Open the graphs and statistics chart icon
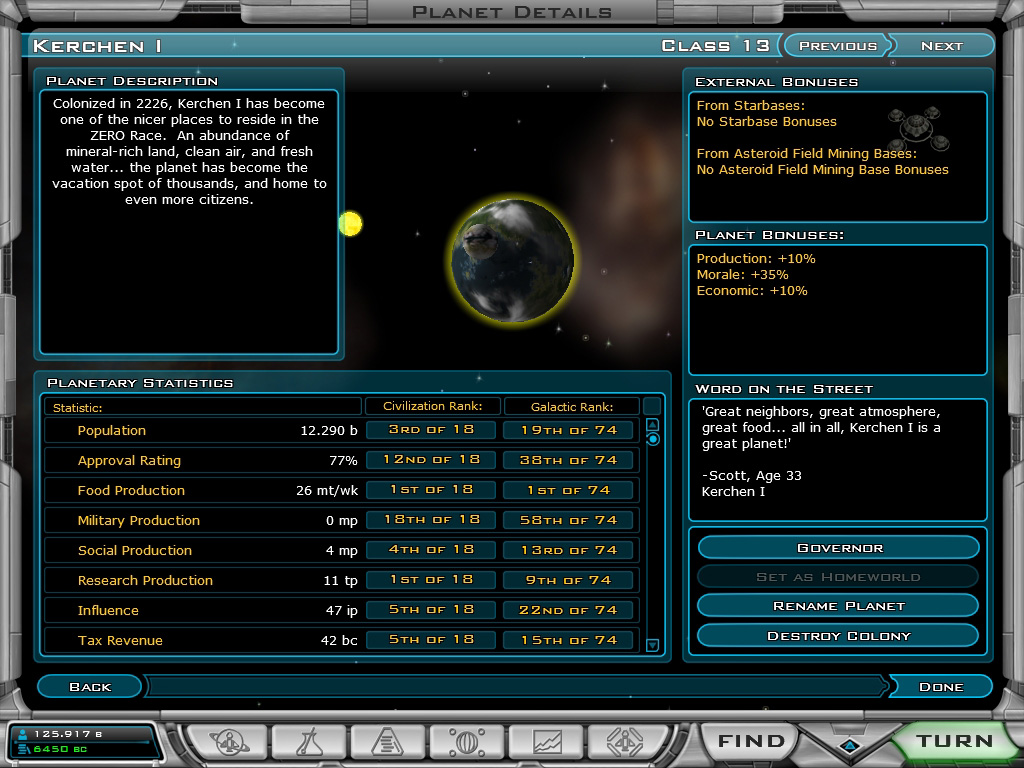 coord(547,743)
